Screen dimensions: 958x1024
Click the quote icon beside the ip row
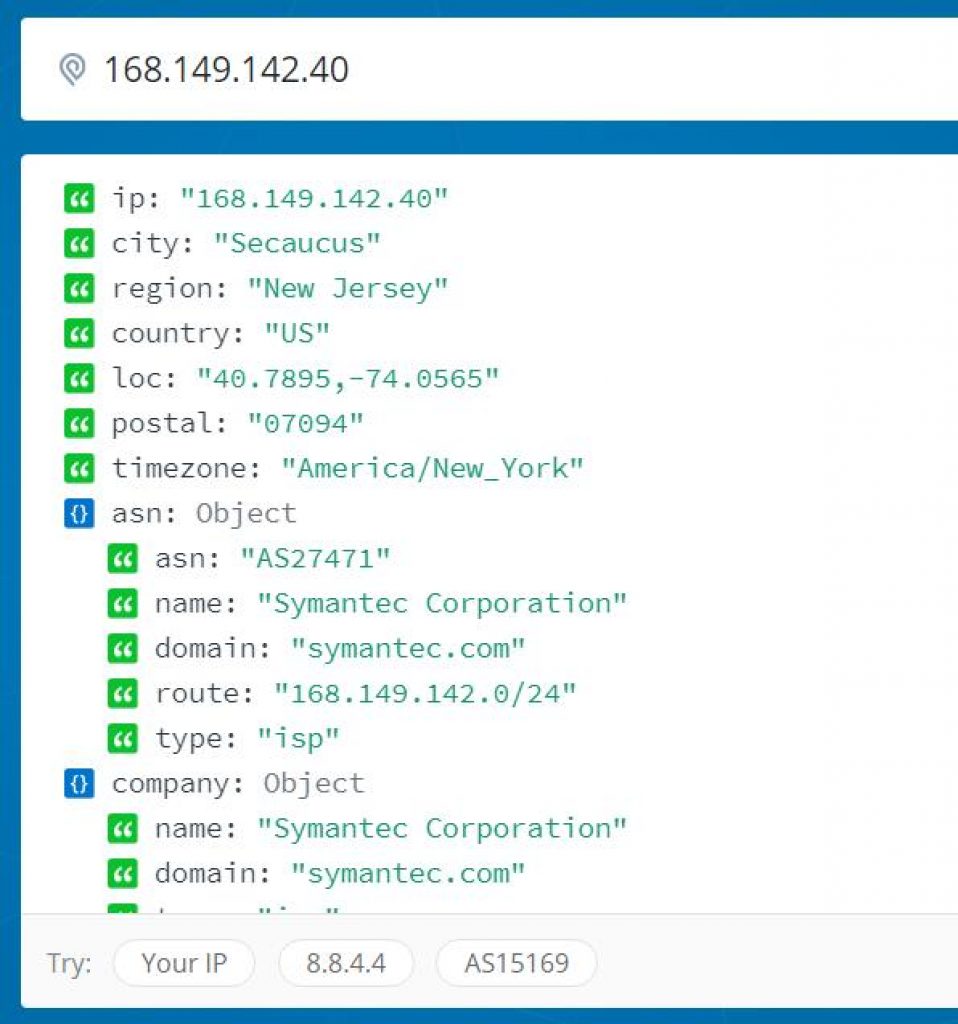click(79, 199)
